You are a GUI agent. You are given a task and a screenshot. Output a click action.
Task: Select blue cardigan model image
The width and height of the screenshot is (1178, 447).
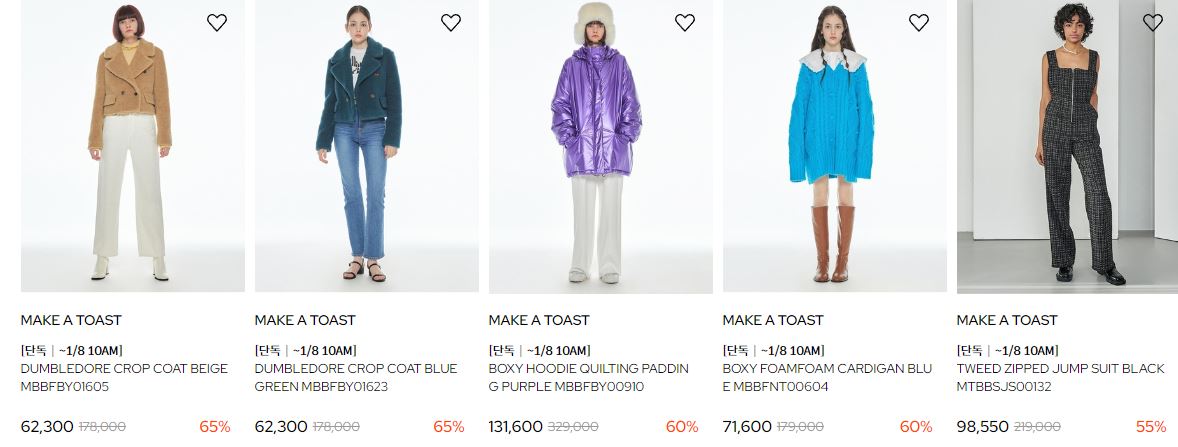point(835,146)
